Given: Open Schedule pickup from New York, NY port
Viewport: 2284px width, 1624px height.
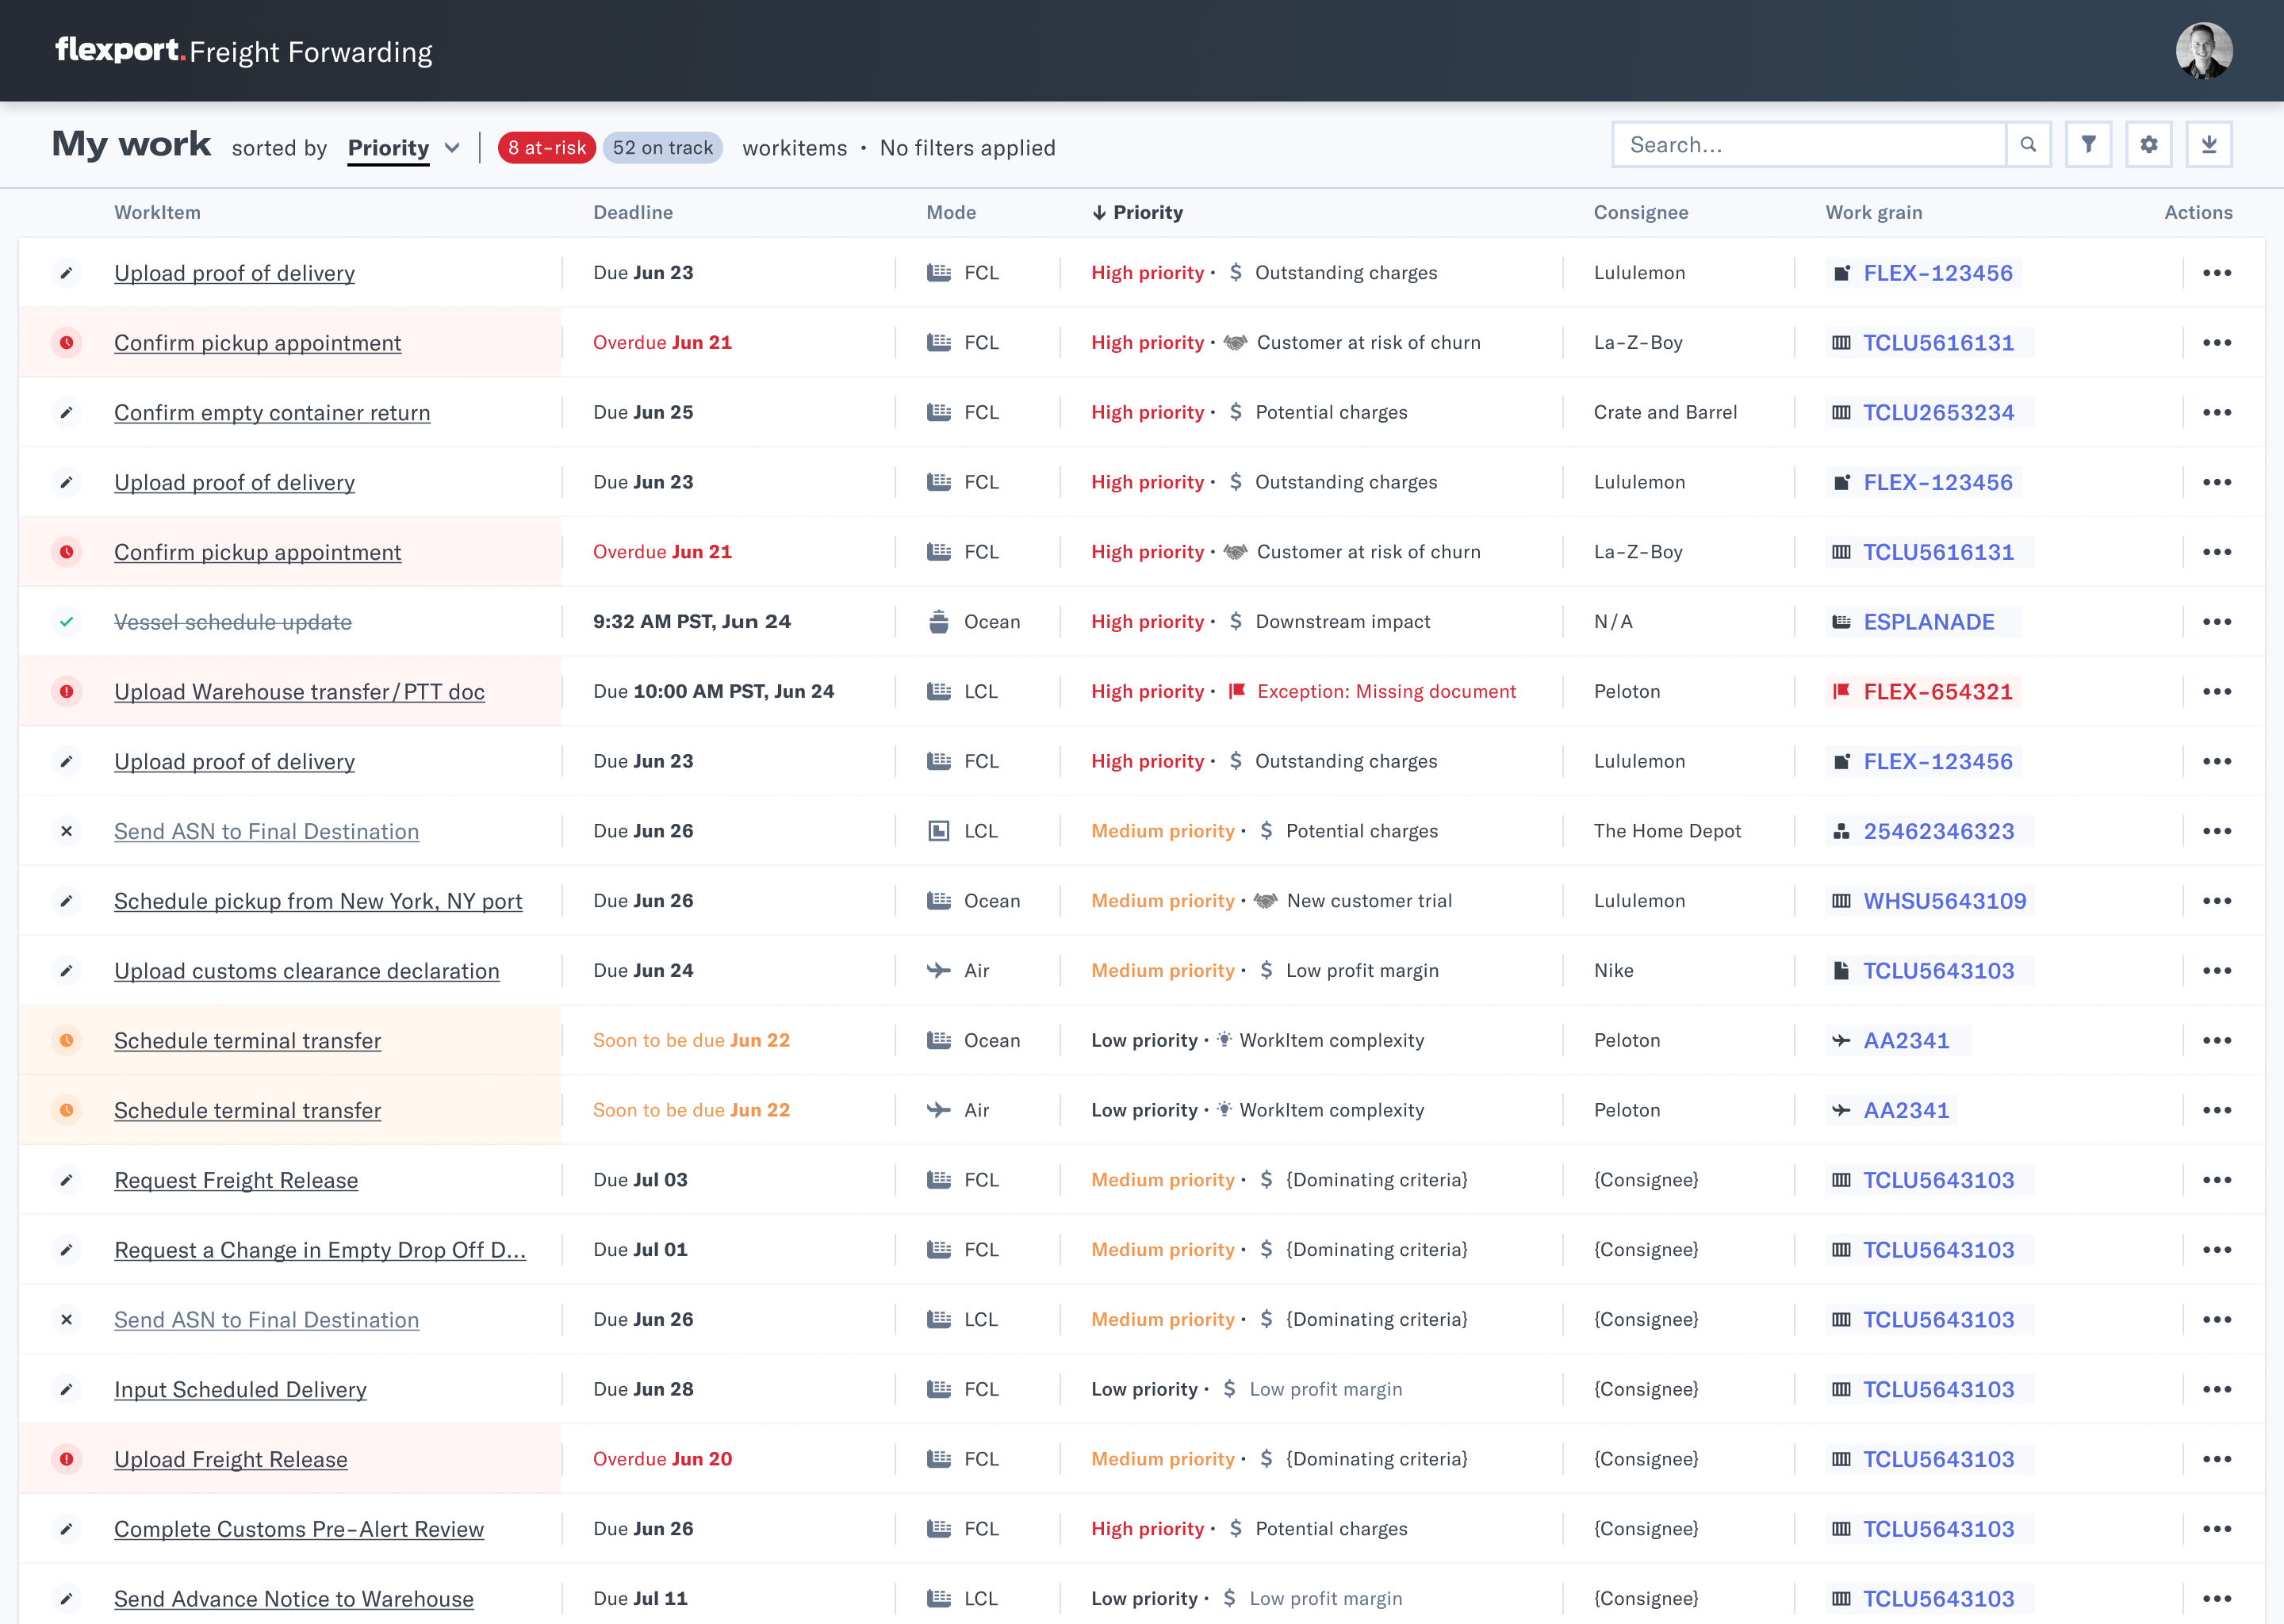Looking at the screenshot, I should click(318, 901).
